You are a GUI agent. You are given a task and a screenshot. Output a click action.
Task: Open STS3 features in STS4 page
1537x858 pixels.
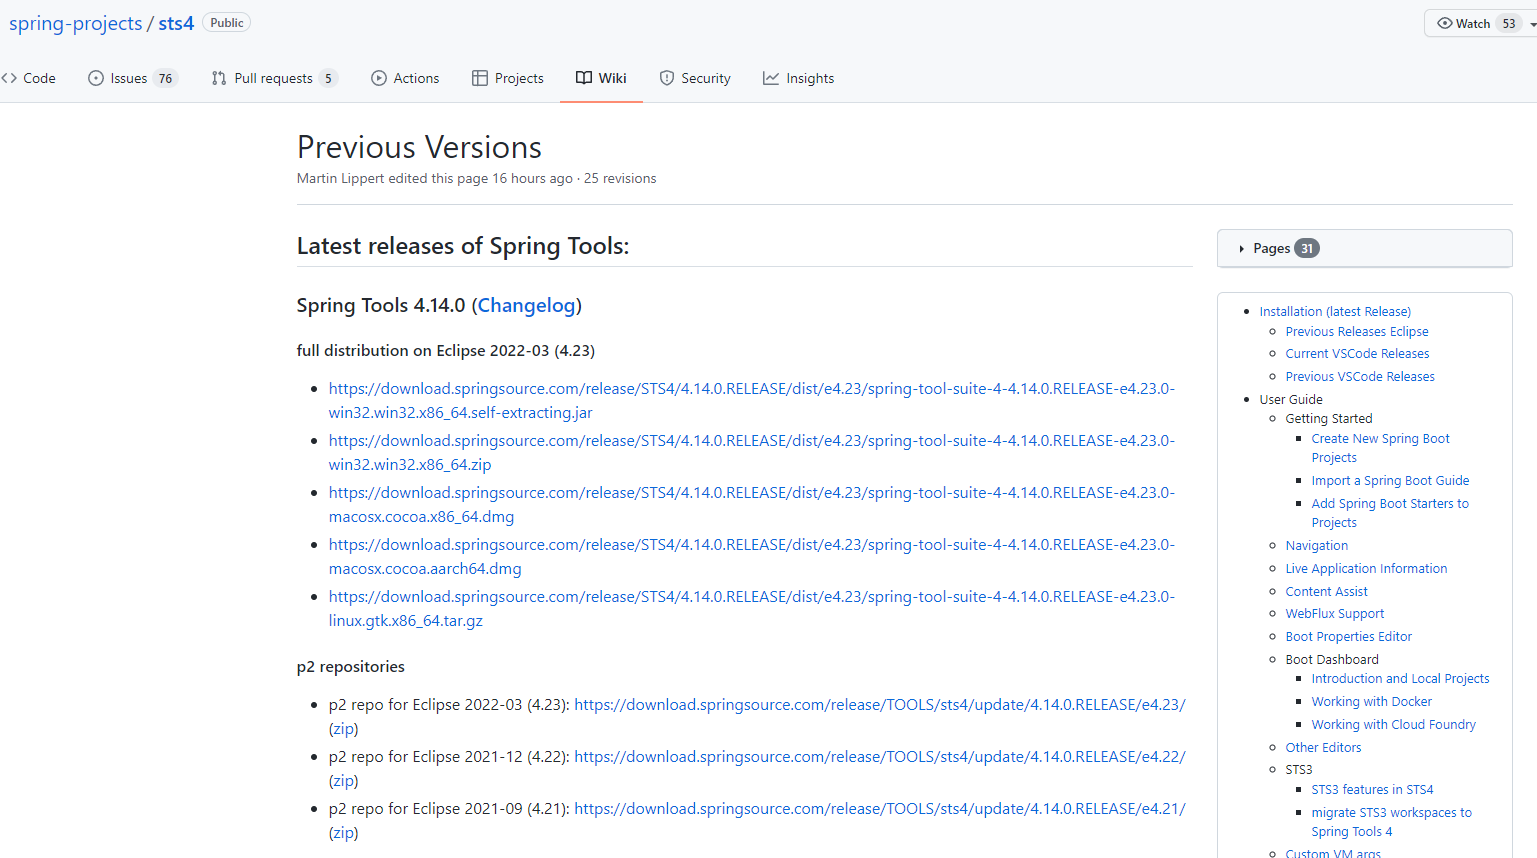[1372, 790]
